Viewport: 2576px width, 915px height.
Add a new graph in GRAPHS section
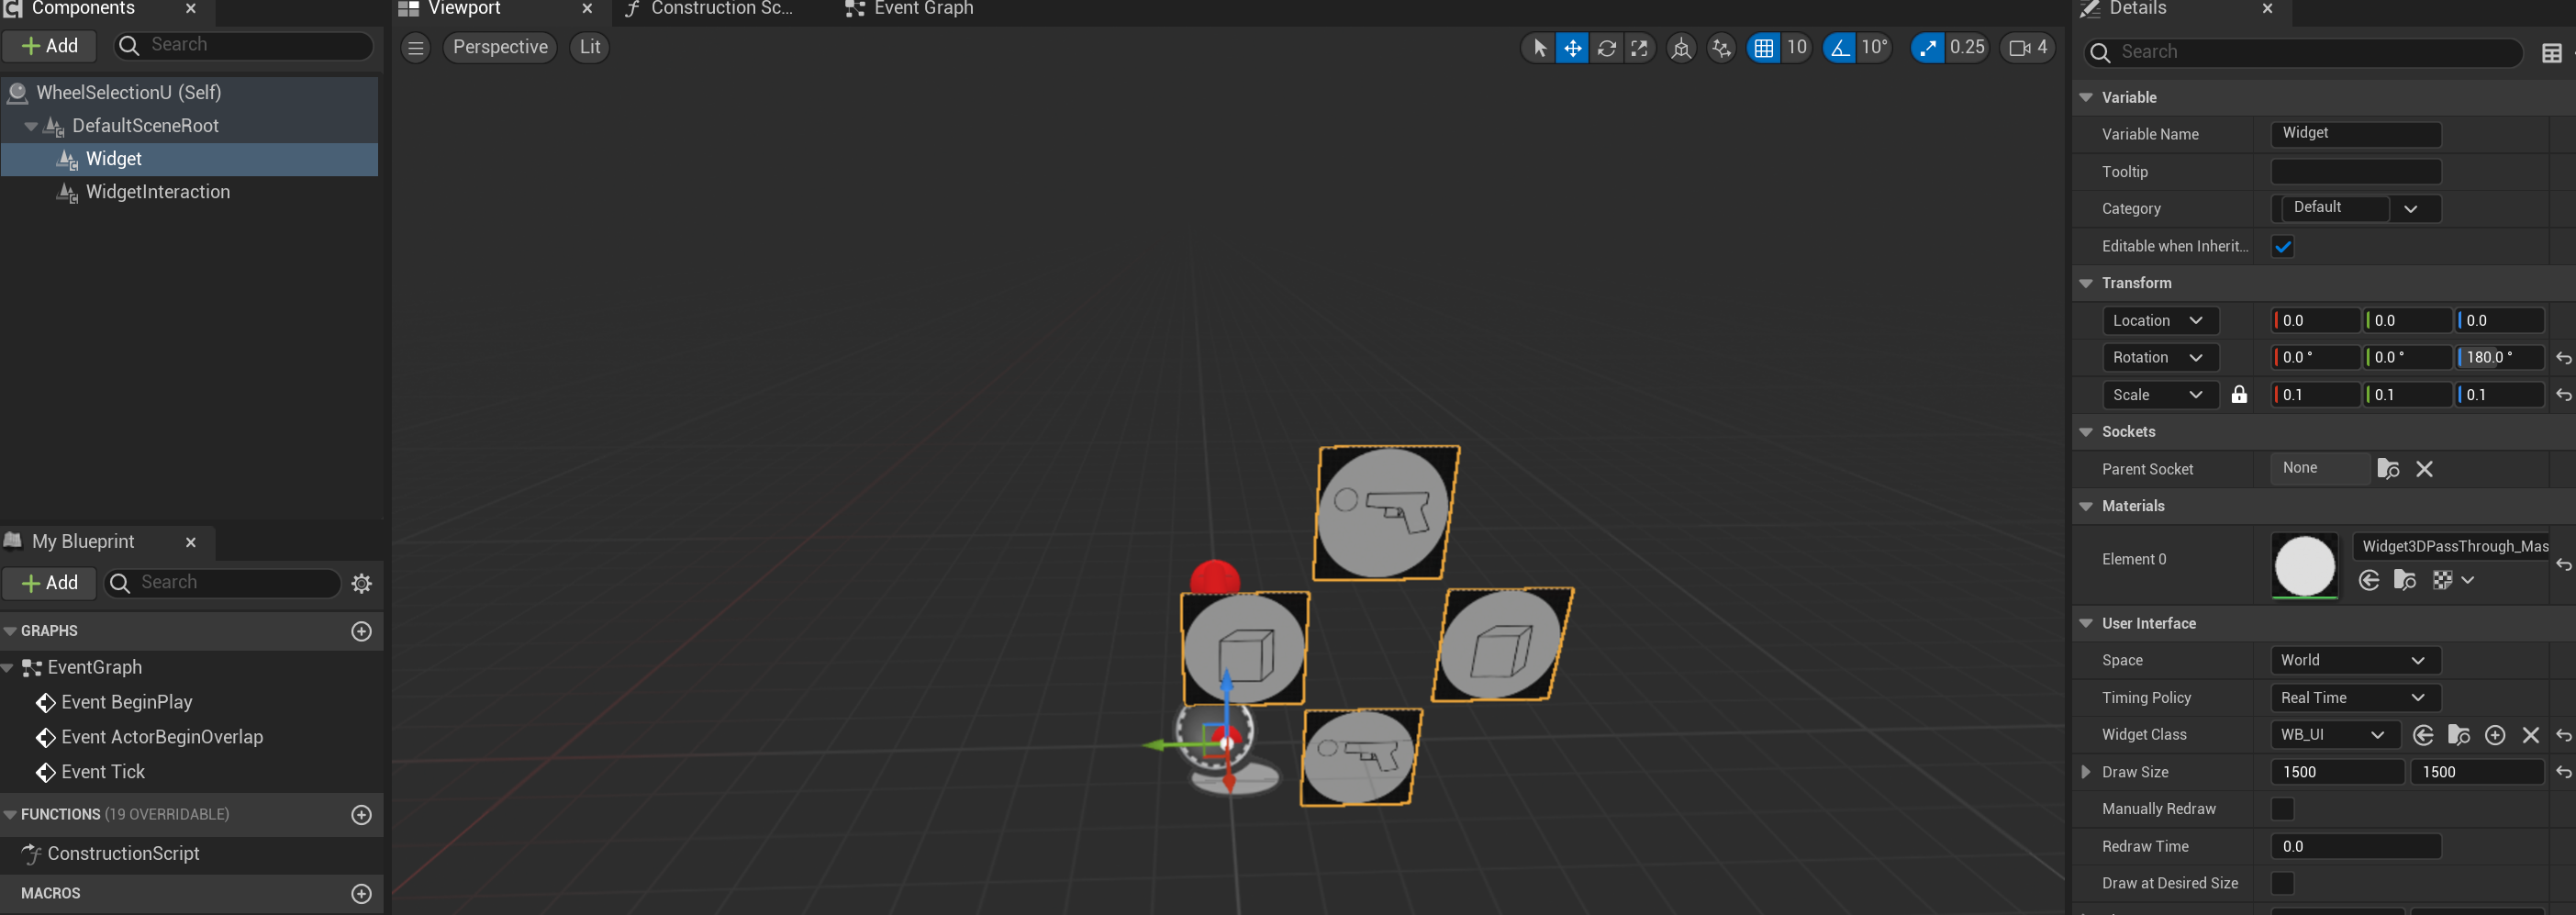pyautogui.click(x=362, y=631)
